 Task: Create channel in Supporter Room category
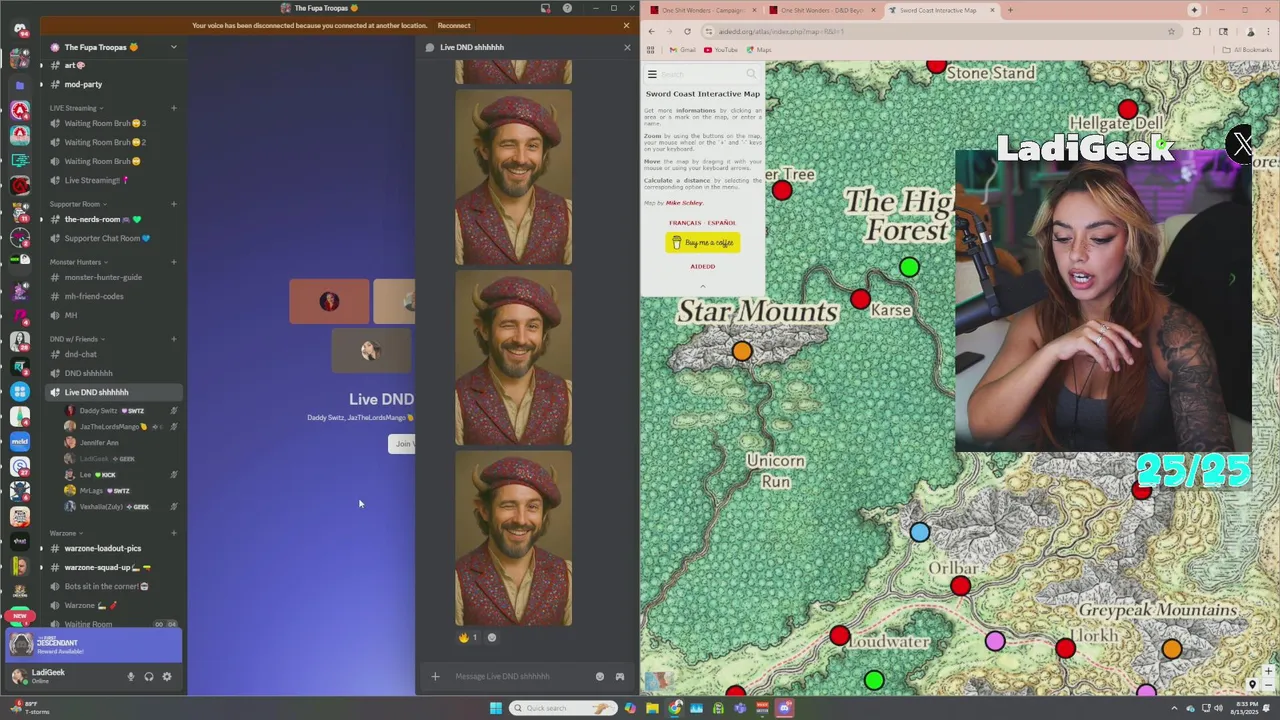[x=174, y=204]
